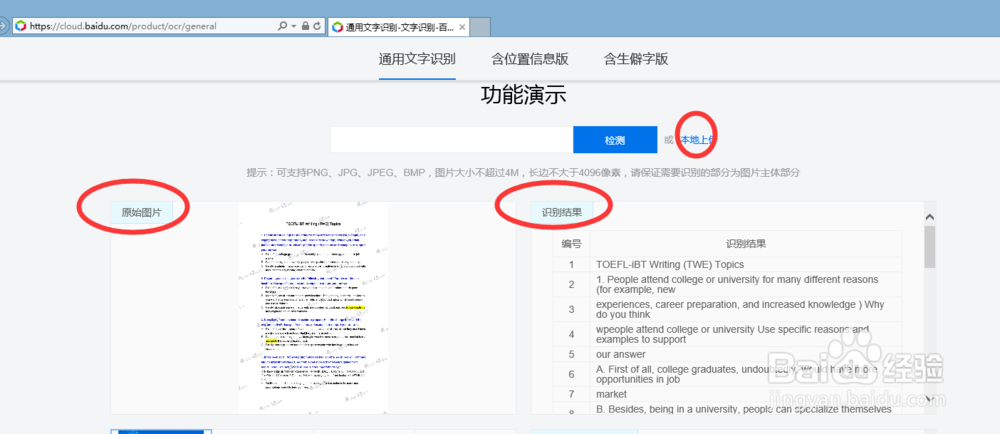
Task: Switch to 含位置信息版 tab
Action: pos(529,60)
